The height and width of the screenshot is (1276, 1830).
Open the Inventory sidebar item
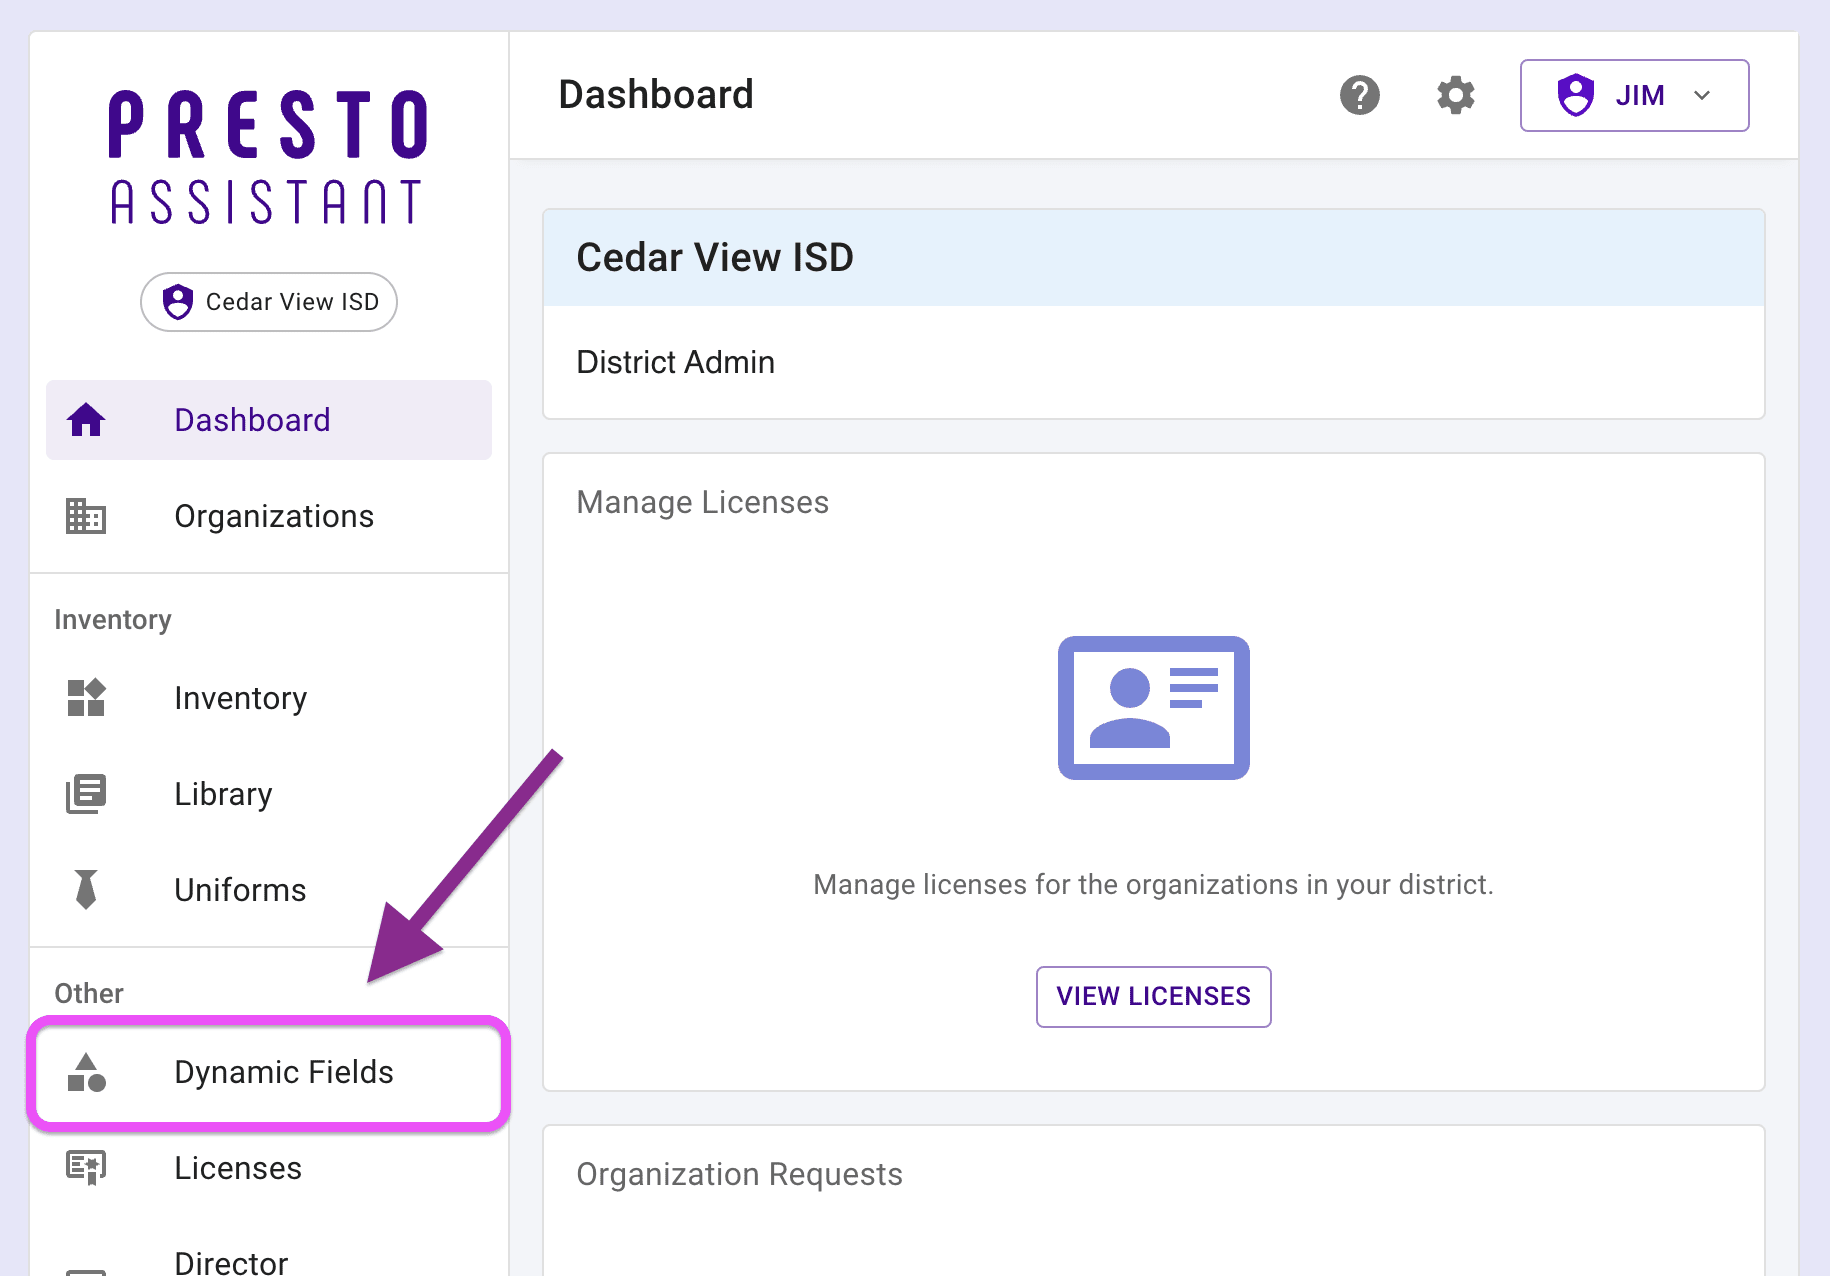268,698
